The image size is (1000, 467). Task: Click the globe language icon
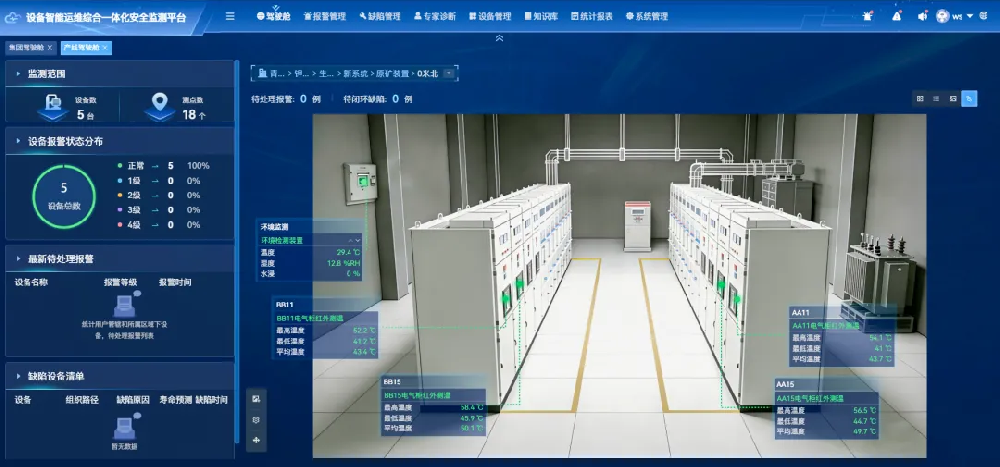[983, 16]
